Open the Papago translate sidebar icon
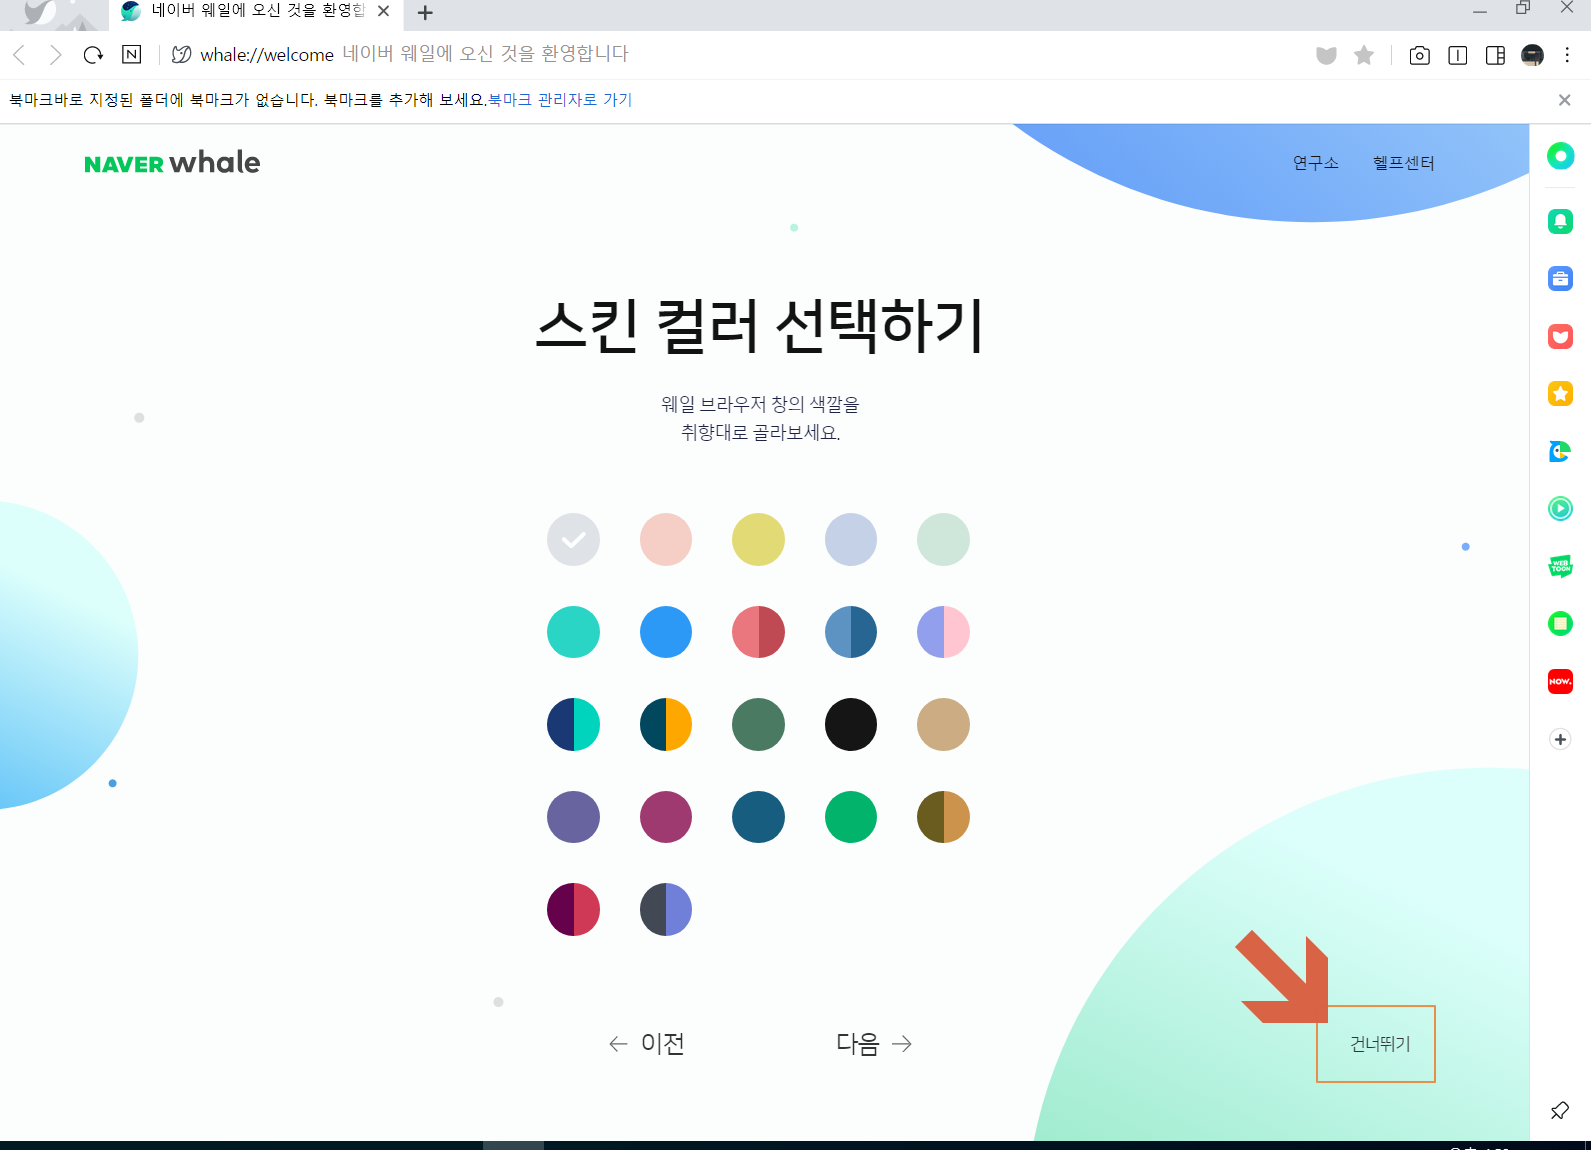 (x=1560, y=451)
